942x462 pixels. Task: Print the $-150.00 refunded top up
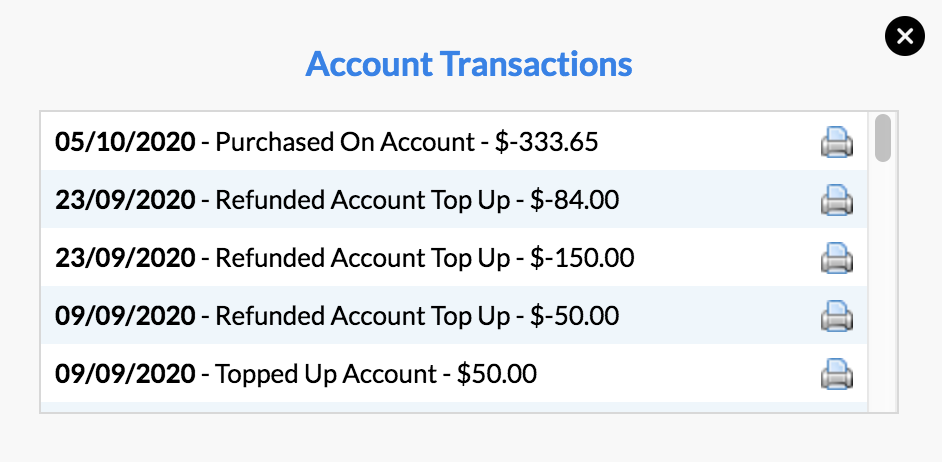pos(837,258)
